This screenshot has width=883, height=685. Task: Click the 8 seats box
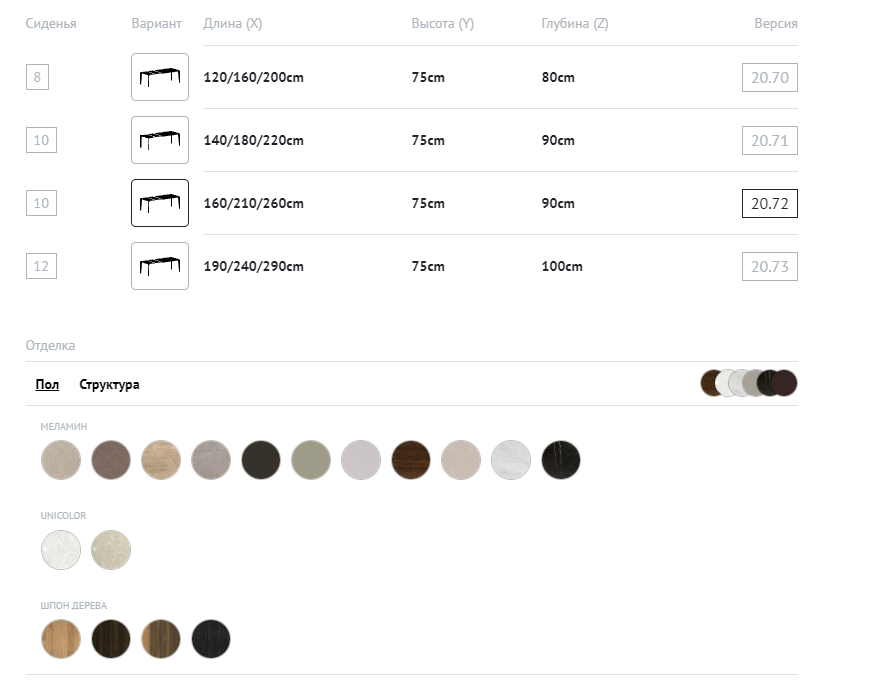click(37, 77)
